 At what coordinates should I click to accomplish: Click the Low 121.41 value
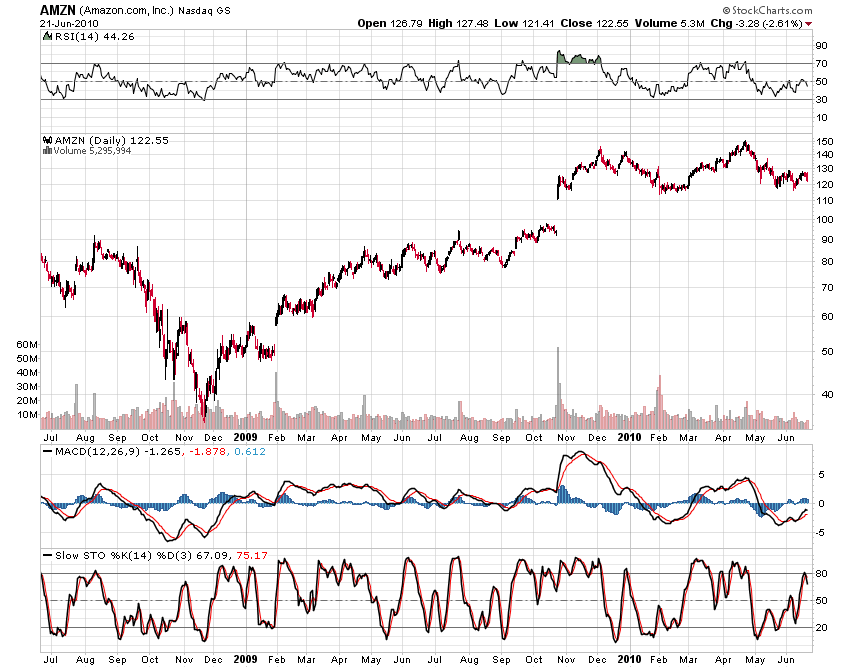click(524, 23)
